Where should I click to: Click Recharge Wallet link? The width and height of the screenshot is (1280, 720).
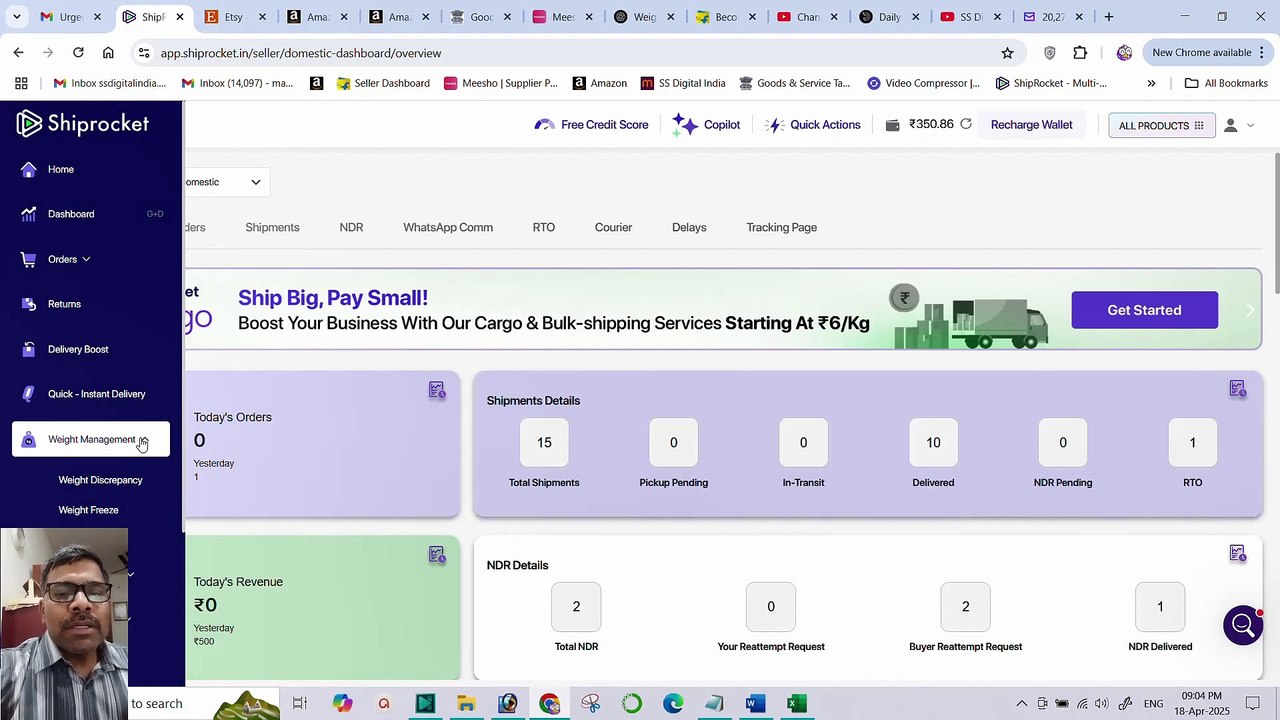click(1031, 125)
